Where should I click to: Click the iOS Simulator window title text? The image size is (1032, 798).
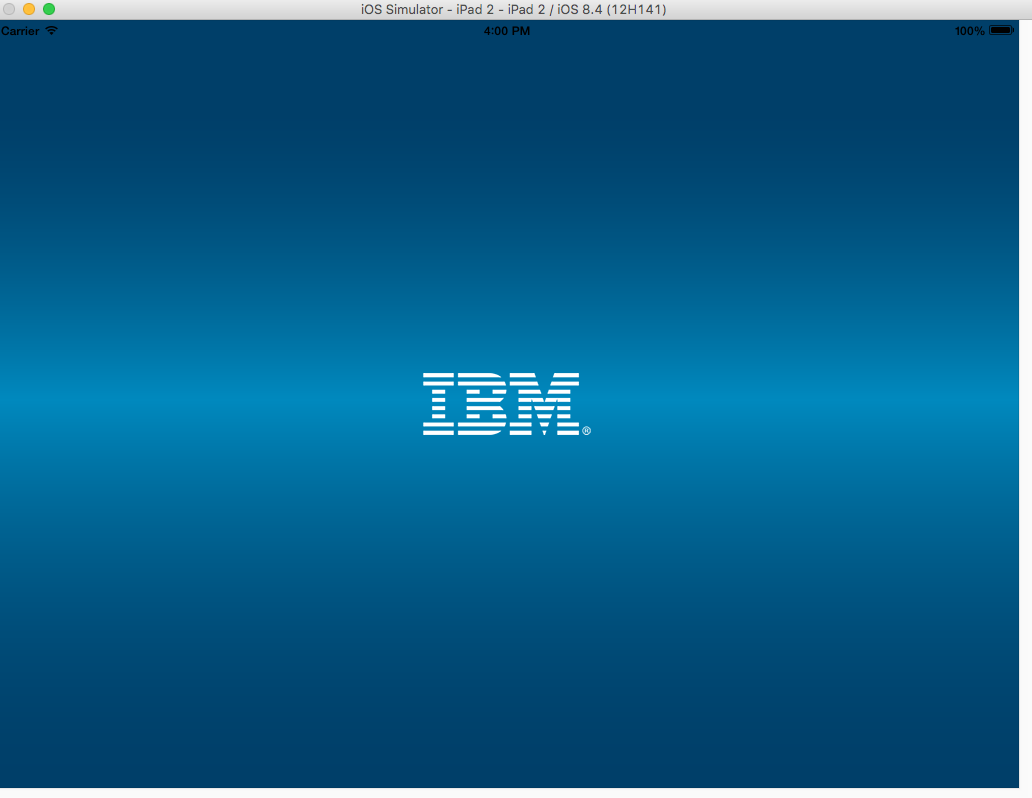pyautogui.click(x=513, y=9)
